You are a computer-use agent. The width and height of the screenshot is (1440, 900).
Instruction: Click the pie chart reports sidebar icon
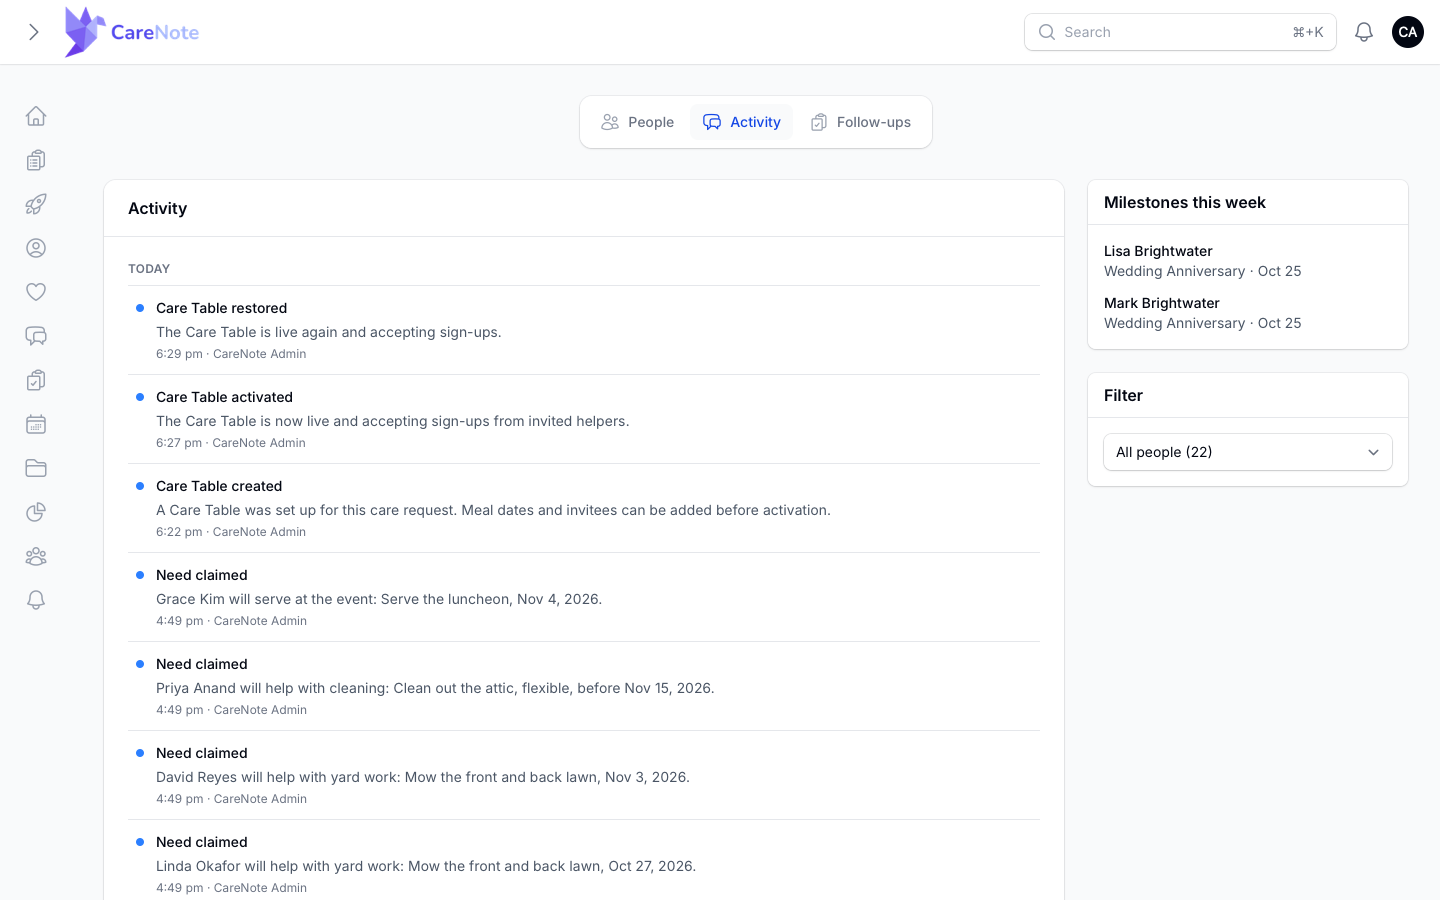[x=36, y=512]
